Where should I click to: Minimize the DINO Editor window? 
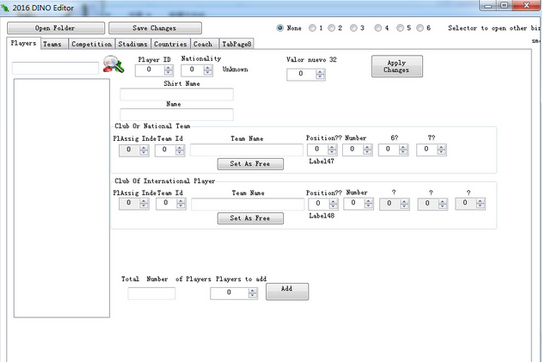point(488,5)
